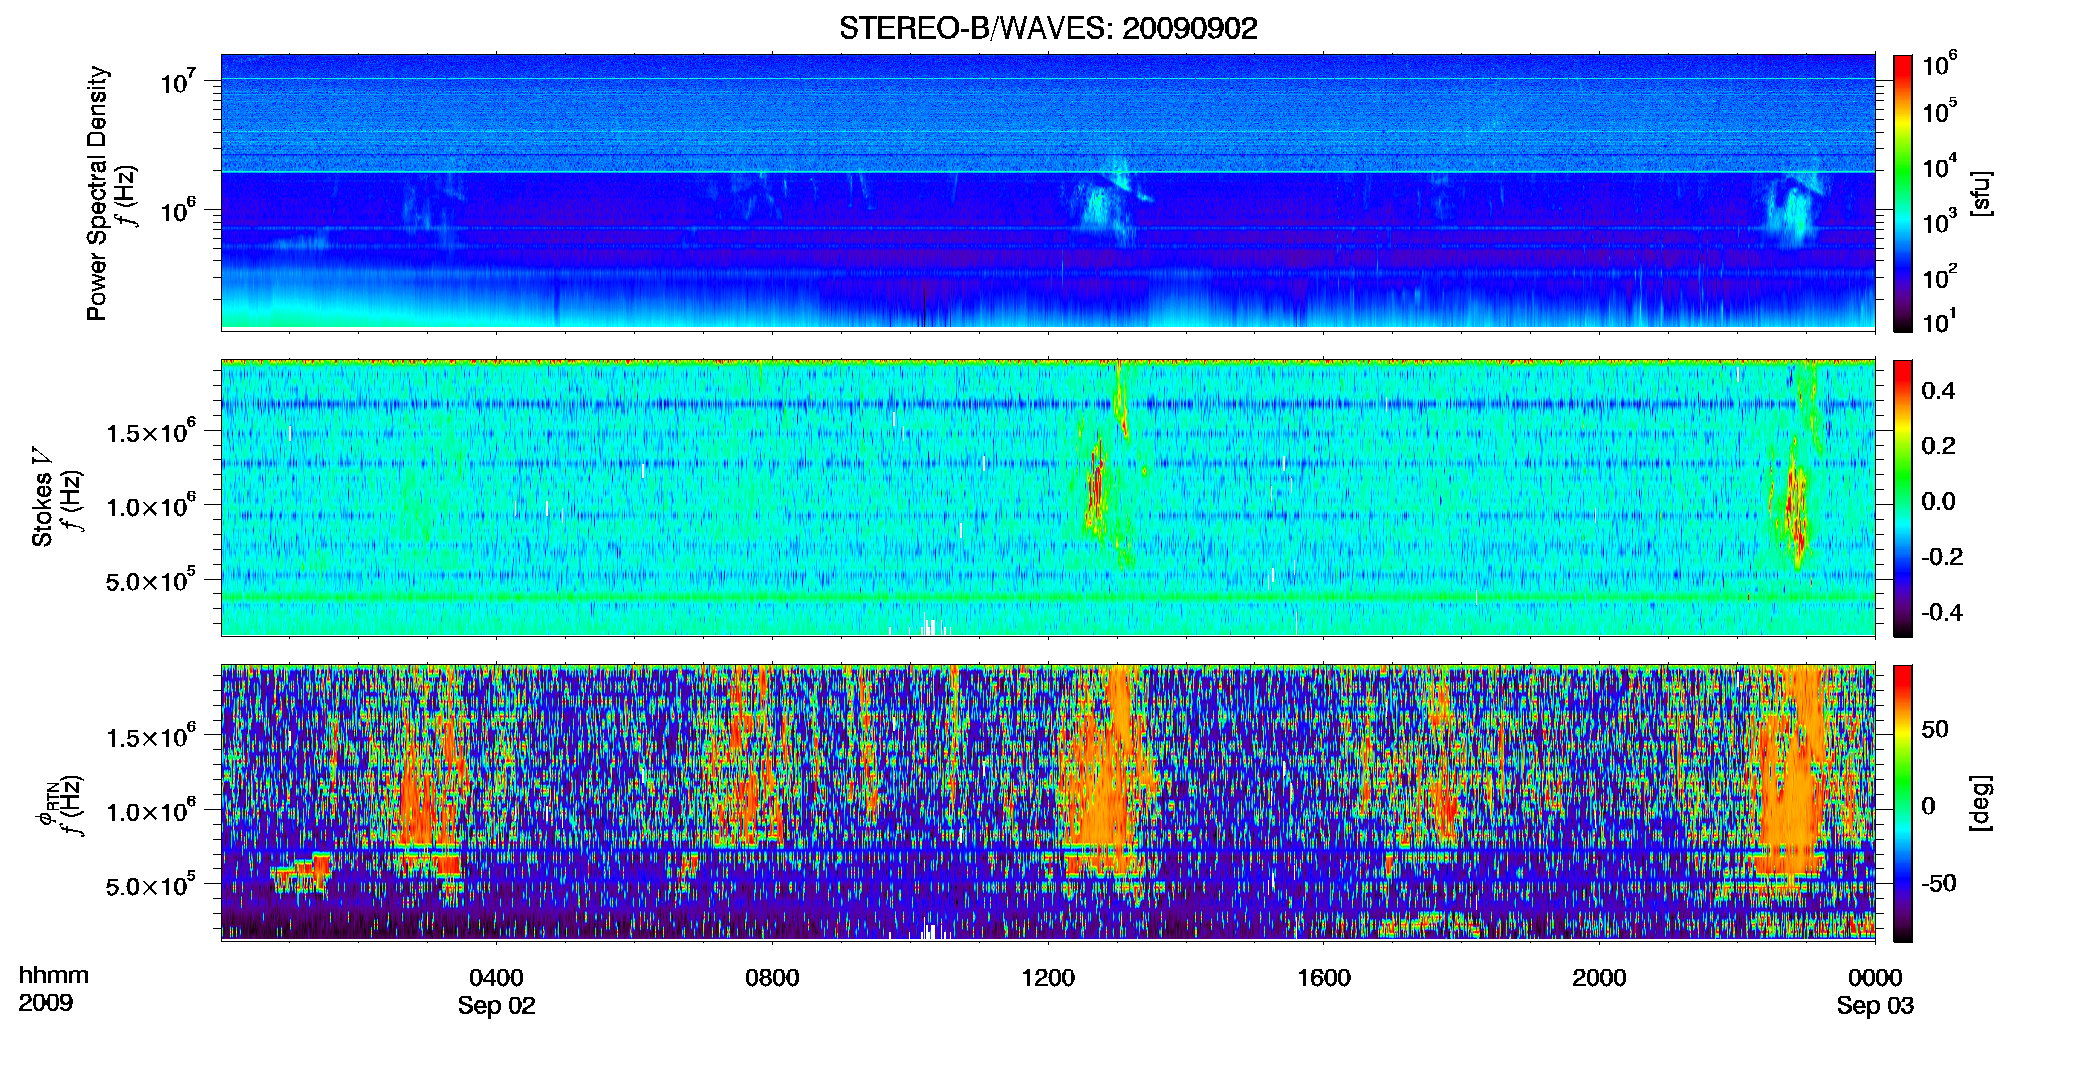Screen dimensions: 2096x1080
Task: Select the "Sep 02" date label
Action: pos(497,1006)
